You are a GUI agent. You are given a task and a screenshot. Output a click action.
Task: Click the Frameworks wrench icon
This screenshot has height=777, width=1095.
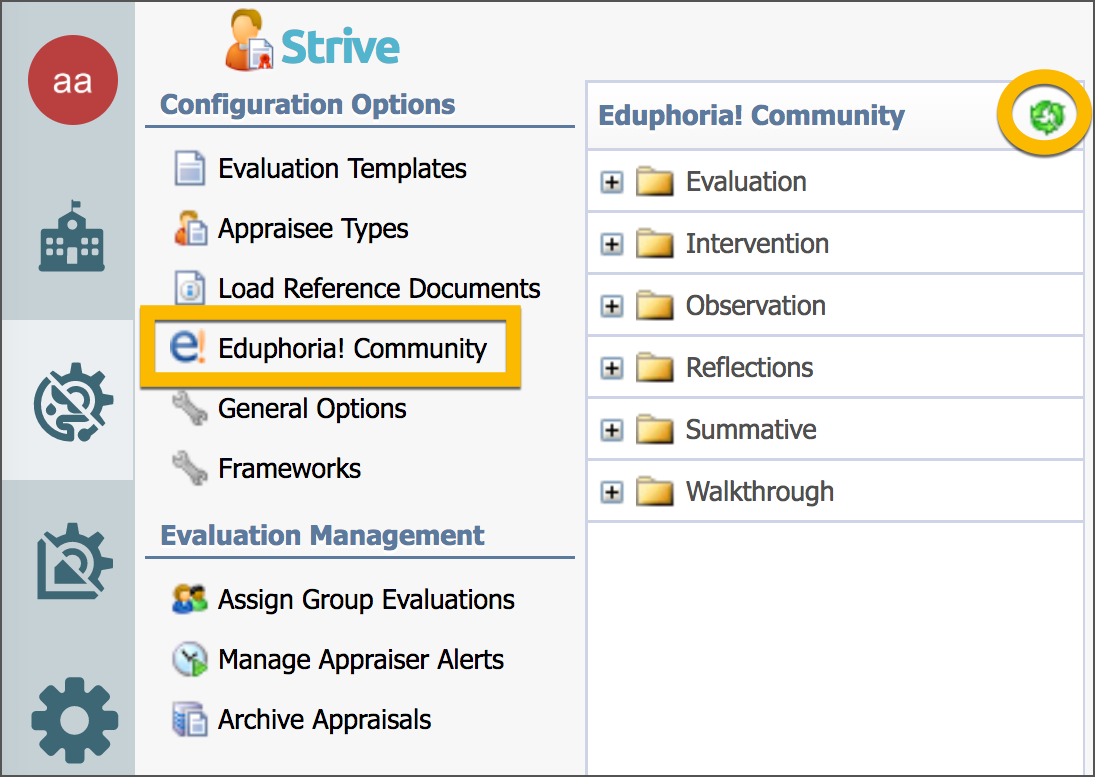tap(190, 468)
